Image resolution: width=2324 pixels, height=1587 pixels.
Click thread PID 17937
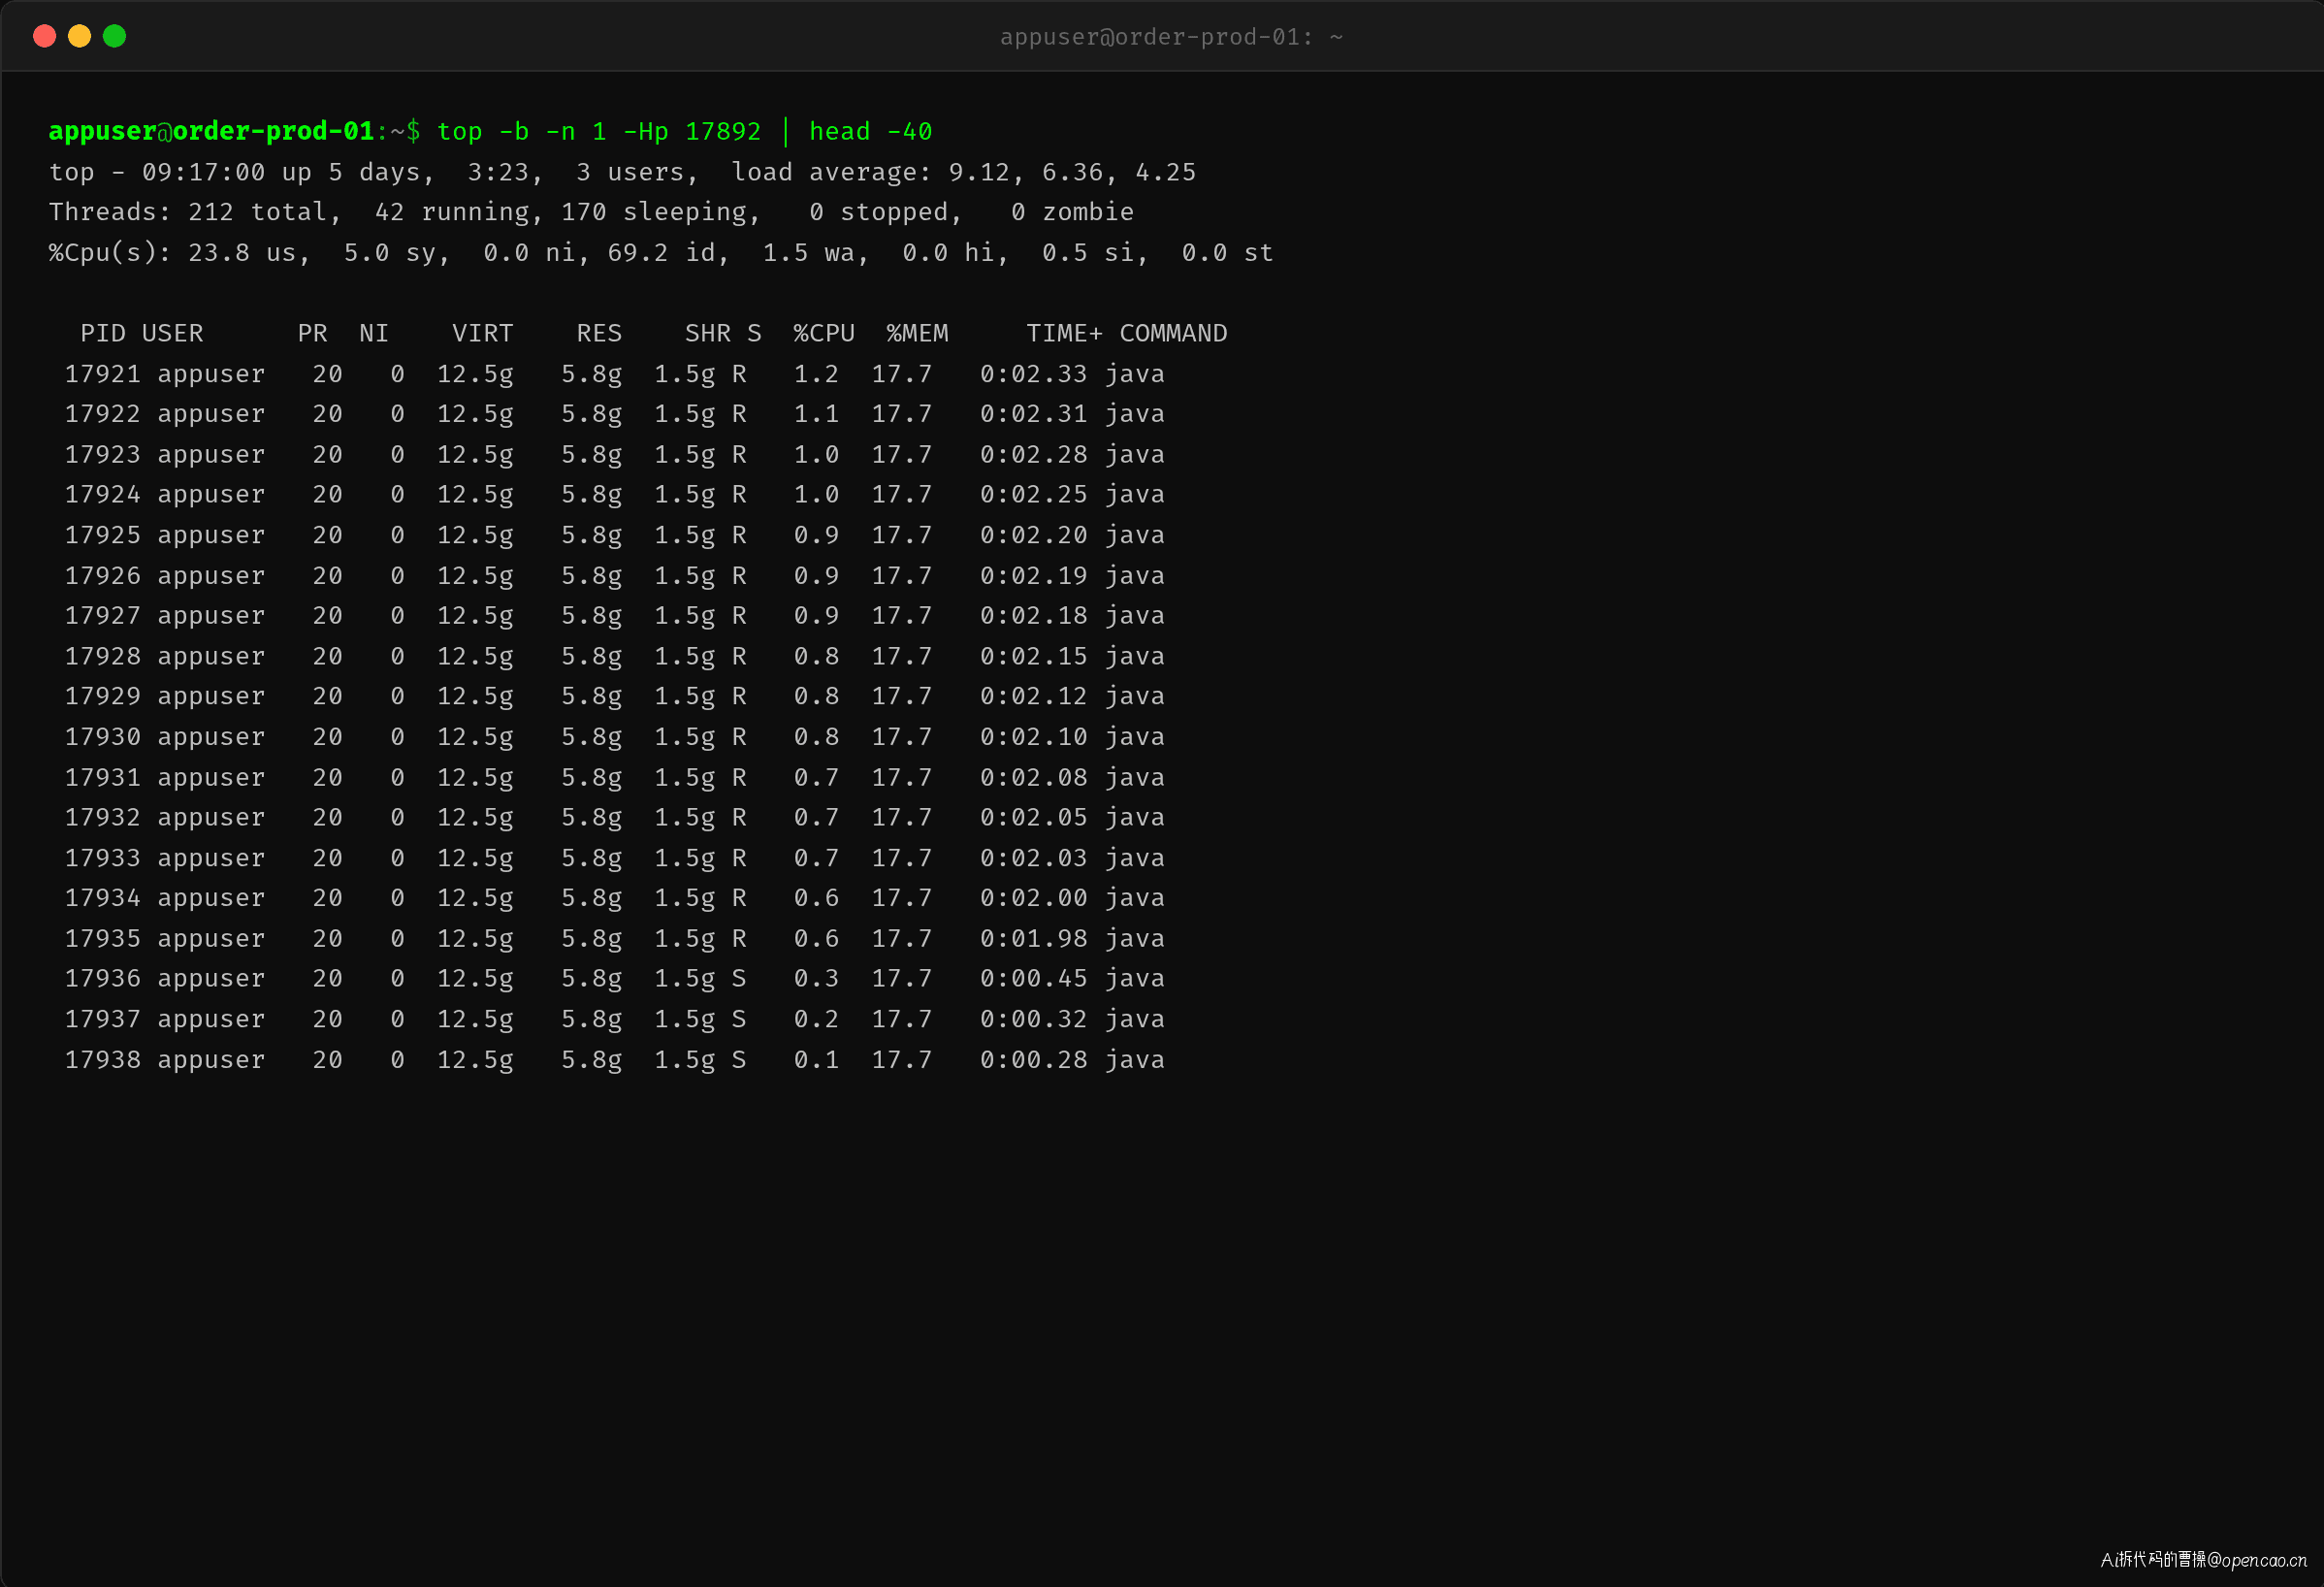pyautogui.click(x=103, y=1019)
